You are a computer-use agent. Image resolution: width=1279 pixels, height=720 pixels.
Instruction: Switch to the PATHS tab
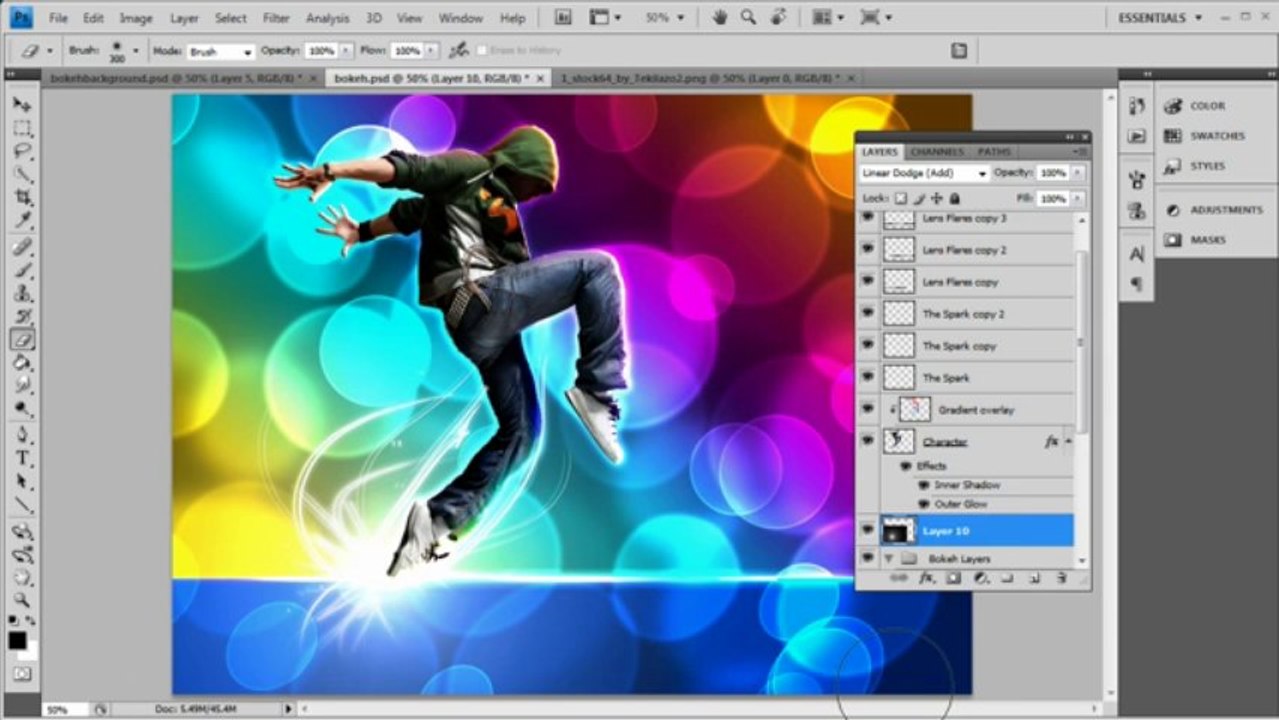tap(994, 151)
